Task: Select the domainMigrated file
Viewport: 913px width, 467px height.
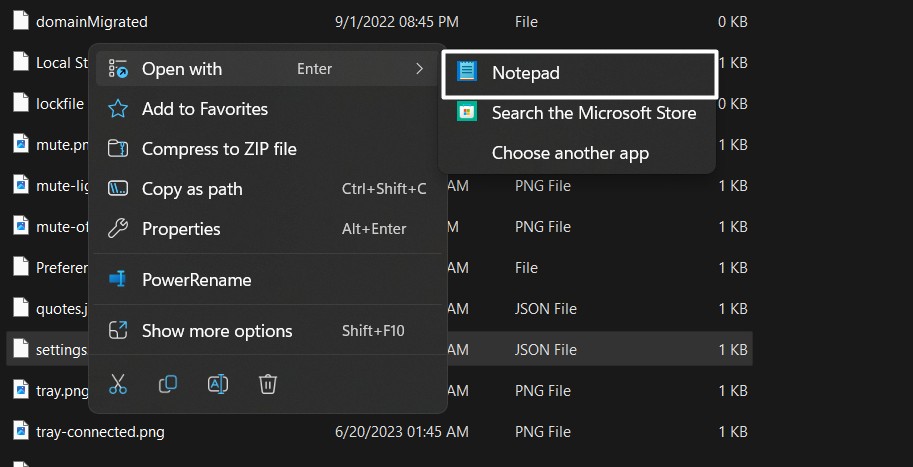Action: (91, 21)
